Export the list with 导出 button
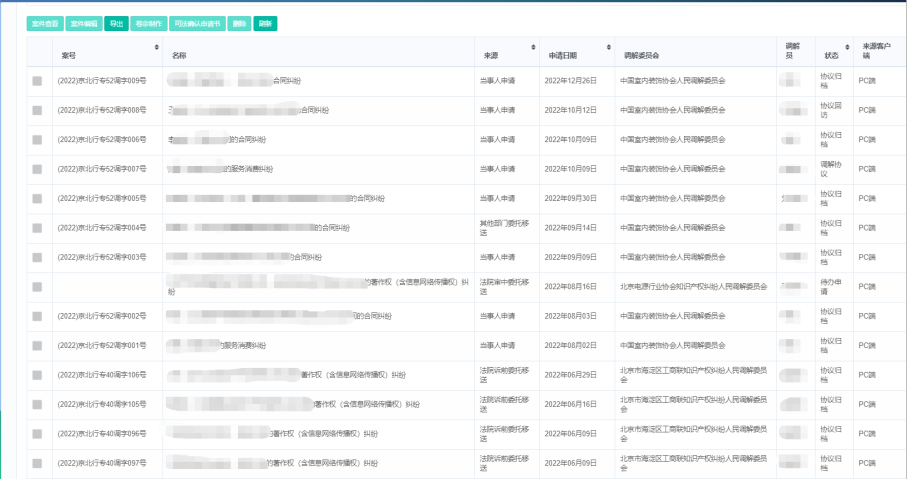Screen dimensions: 907x479 tap(116, 23)
